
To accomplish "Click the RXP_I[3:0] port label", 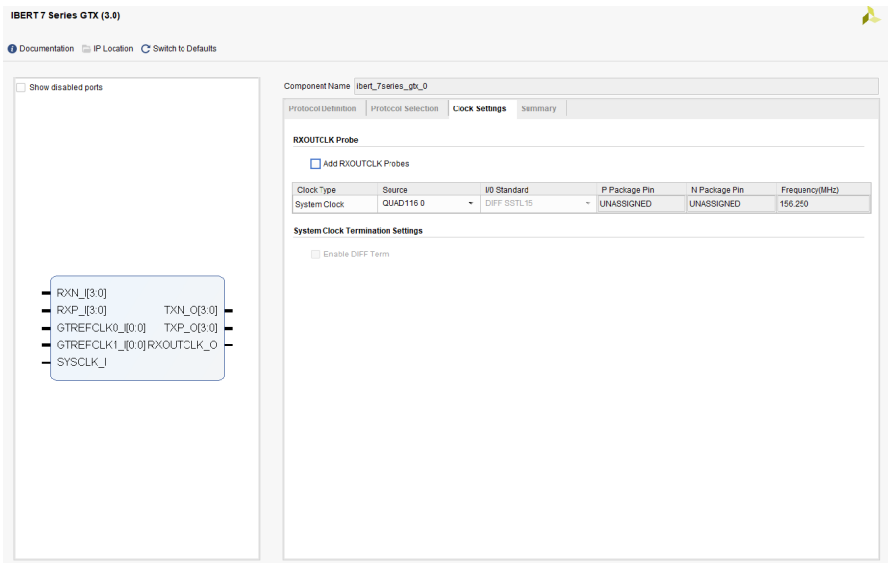I will tap(81, 310).
